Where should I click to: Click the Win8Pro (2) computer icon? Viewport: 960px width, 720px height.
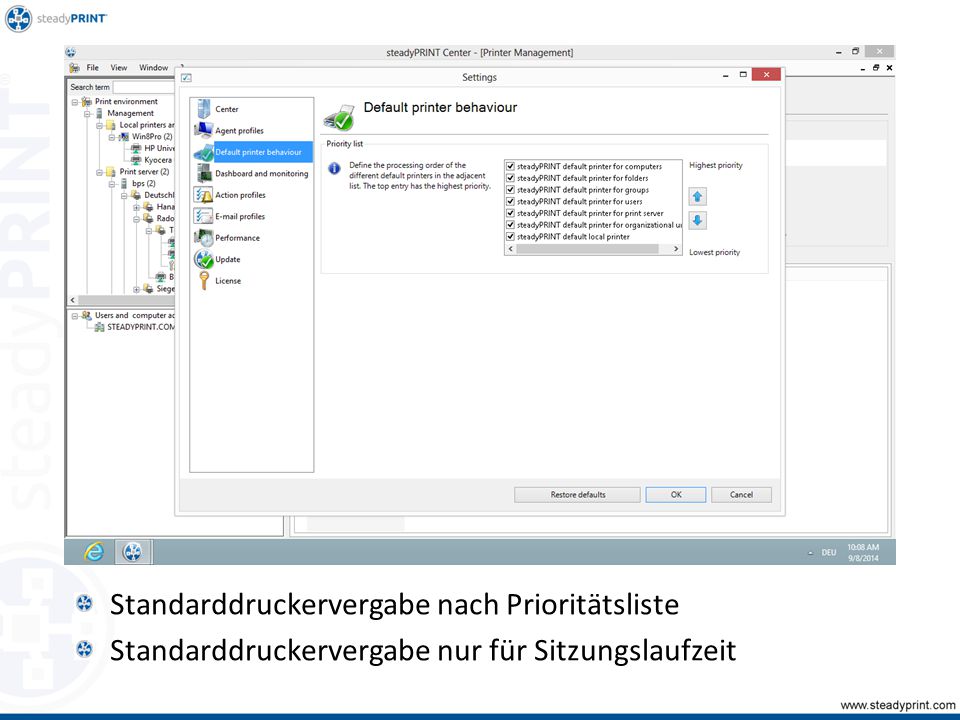(124, 137)
